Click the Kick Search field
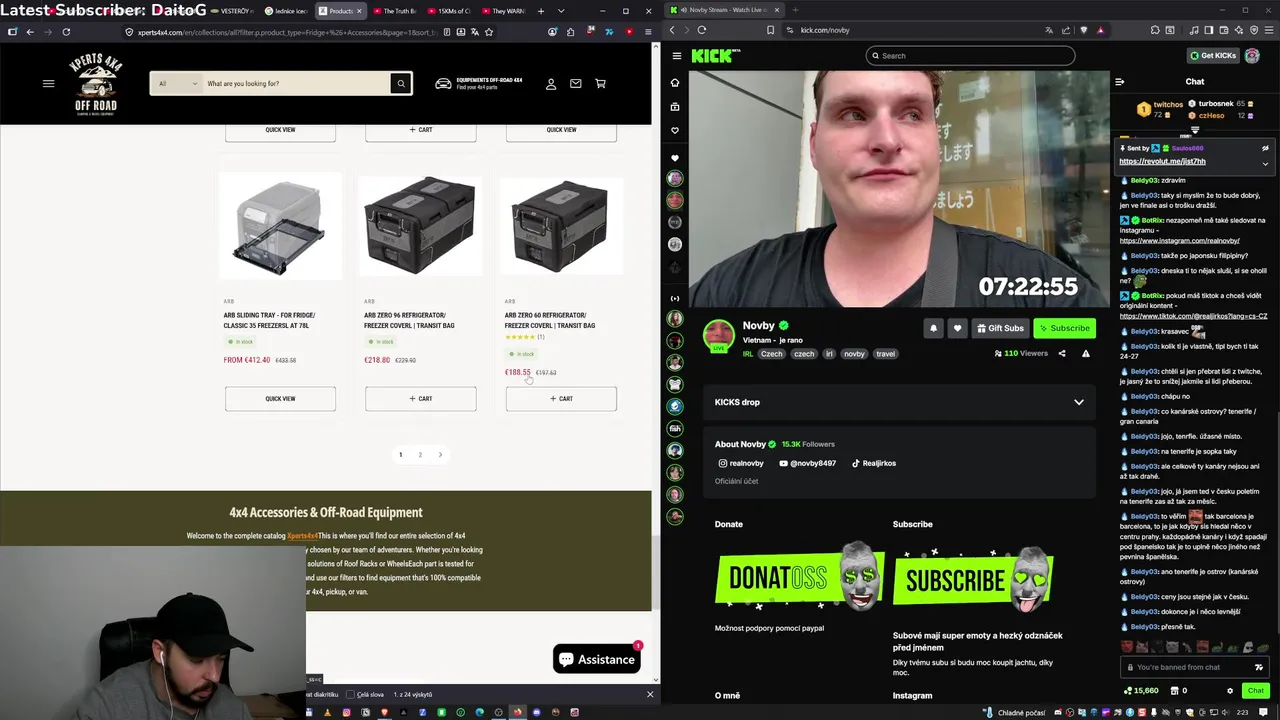Viewport: 1280px width, 720px height. pyautogui.click(x=970, y=56)
